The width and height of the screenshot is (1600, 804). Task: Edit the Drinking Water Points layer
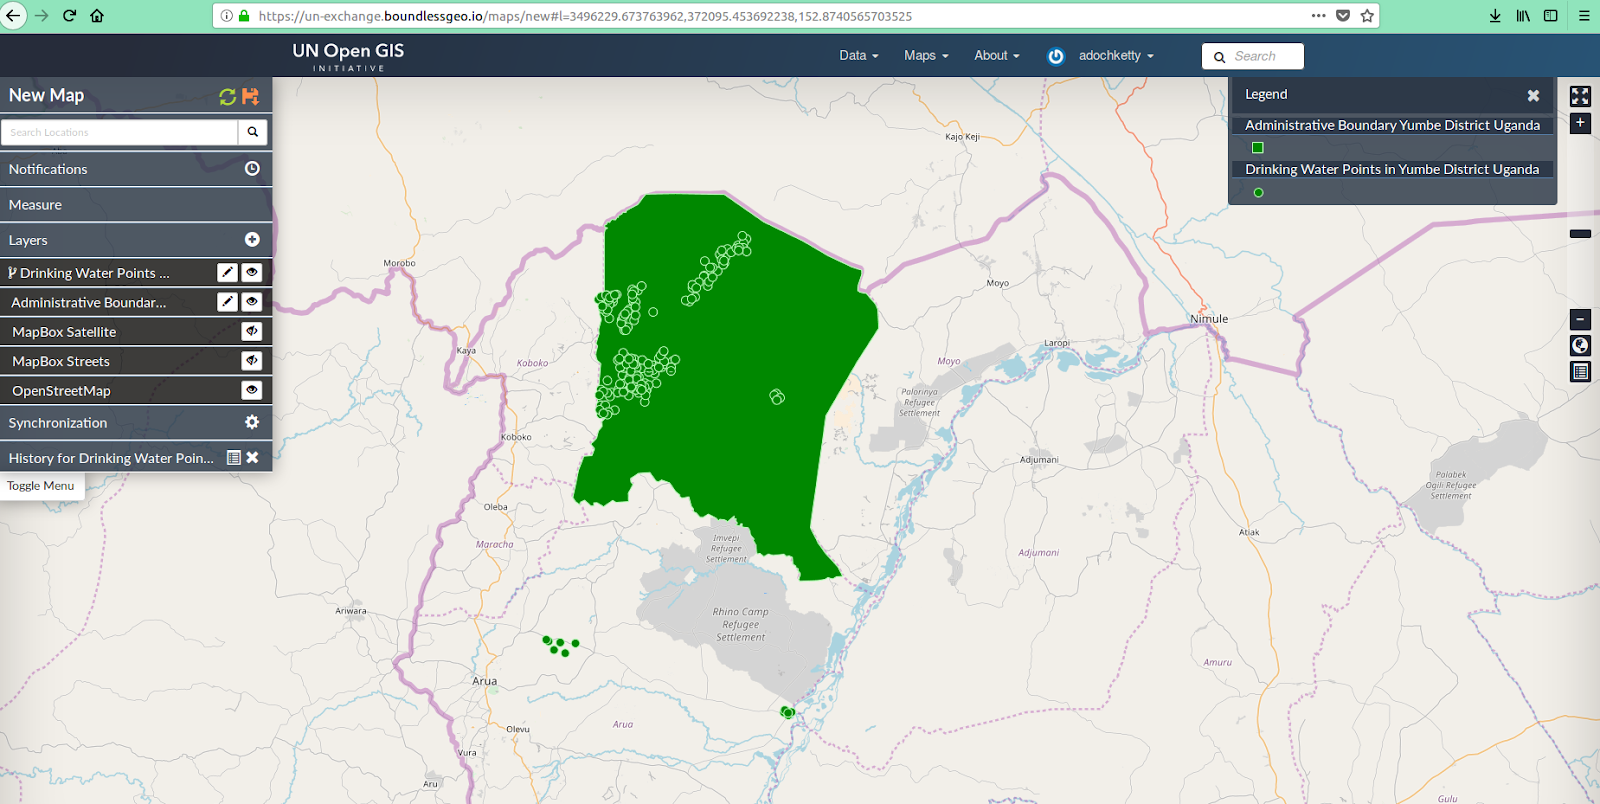click(228, 272)
